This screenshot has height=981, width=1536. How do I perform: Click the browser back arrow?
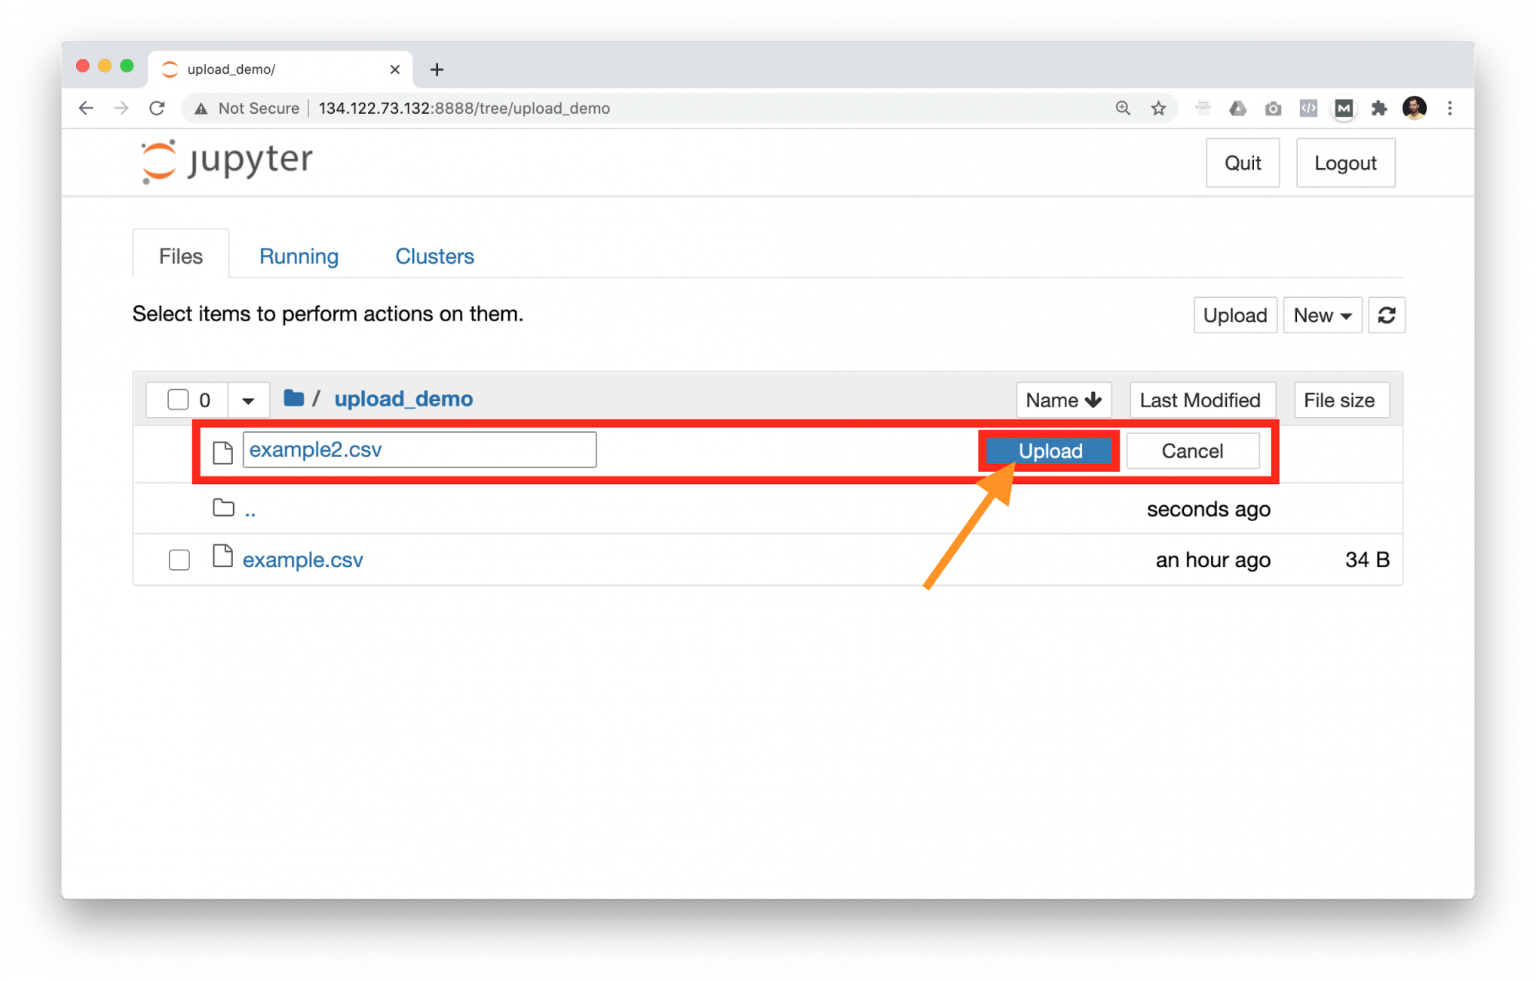[x=86, y=108]
